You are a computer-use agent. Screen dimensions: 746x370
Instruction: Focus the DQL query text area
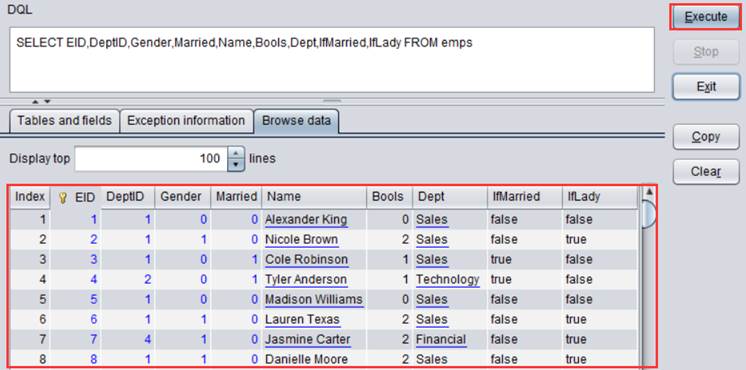click(x=332, y=59)
